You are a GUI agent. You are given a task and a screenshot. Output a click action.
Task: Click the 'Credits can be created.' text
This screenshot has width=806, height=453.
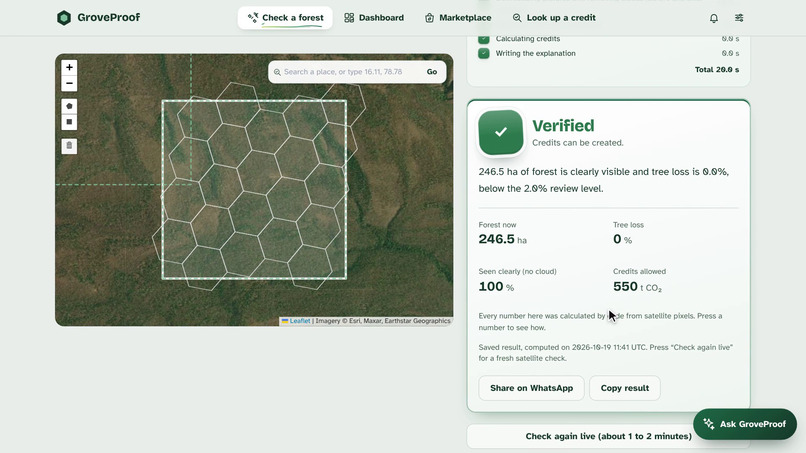click(x=577, y=143)
